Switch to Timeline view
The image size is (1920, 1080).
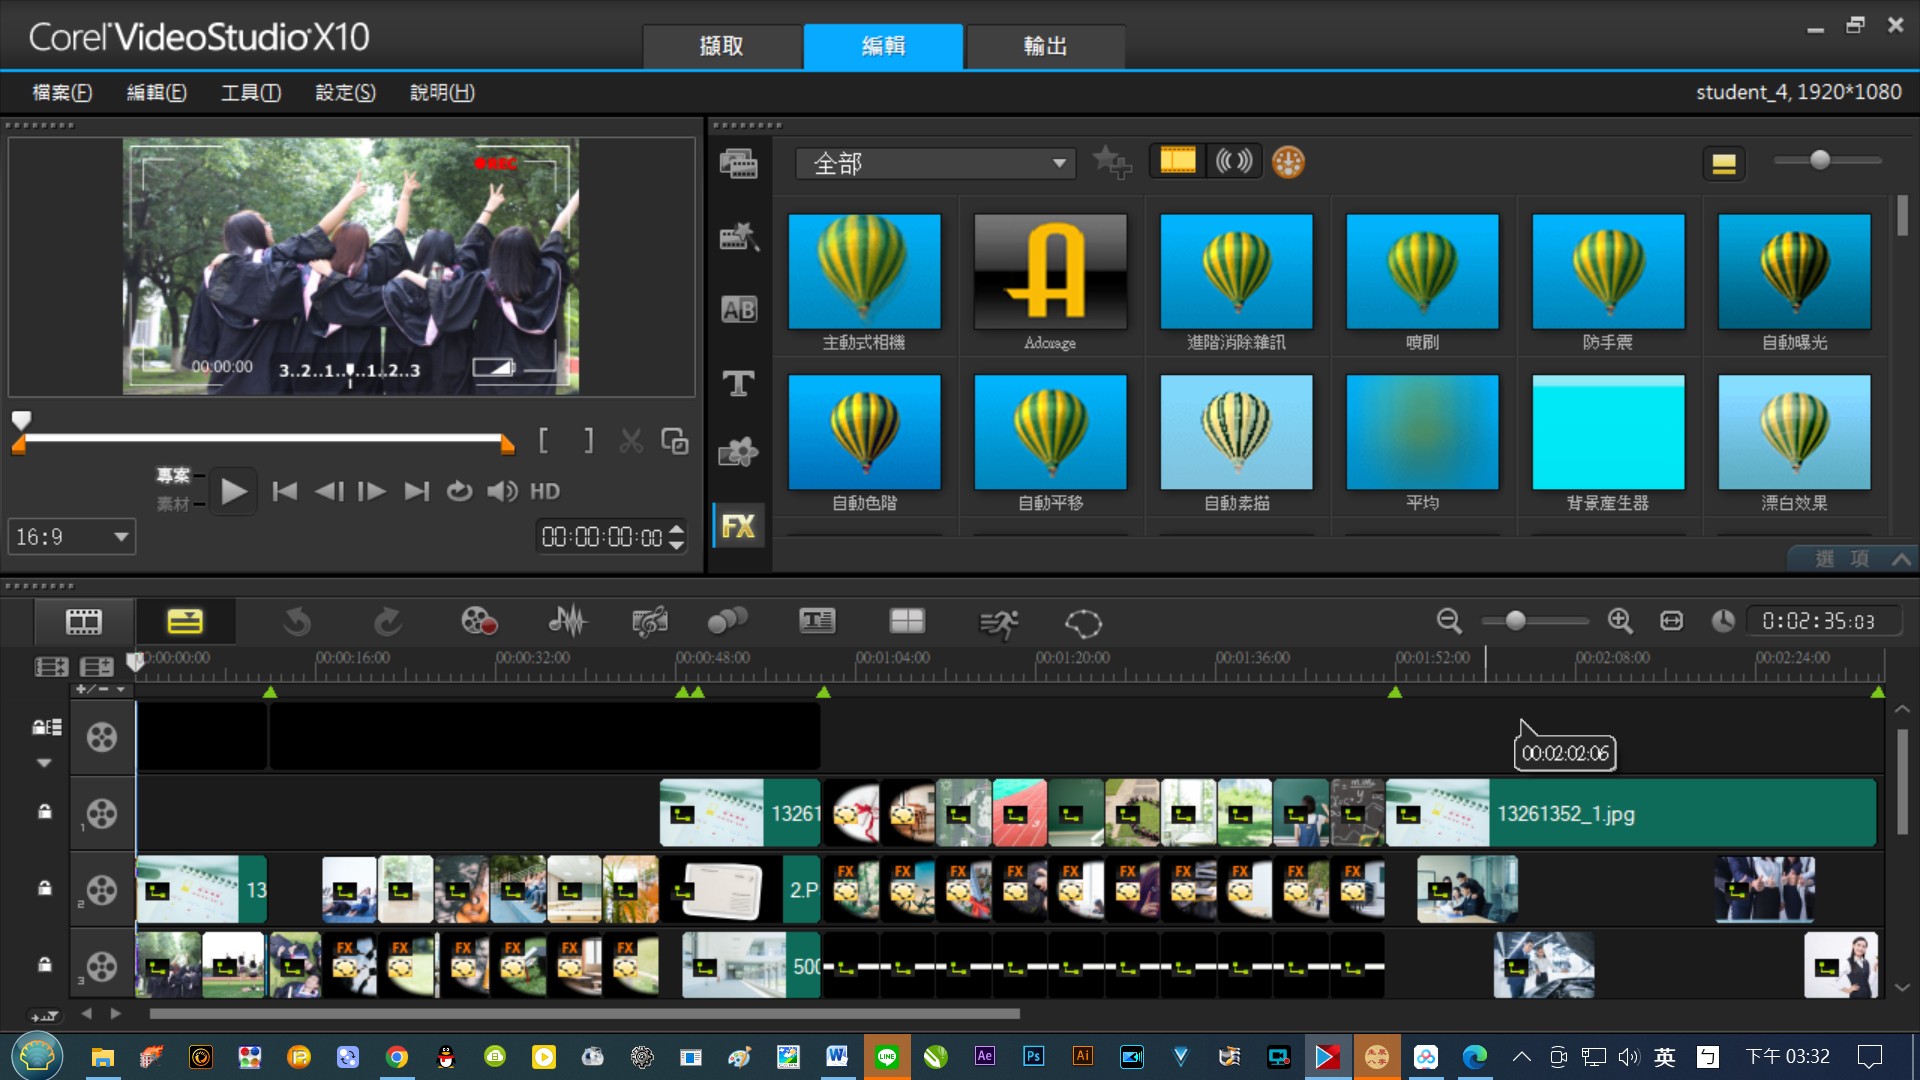click(x=185, y=622)
